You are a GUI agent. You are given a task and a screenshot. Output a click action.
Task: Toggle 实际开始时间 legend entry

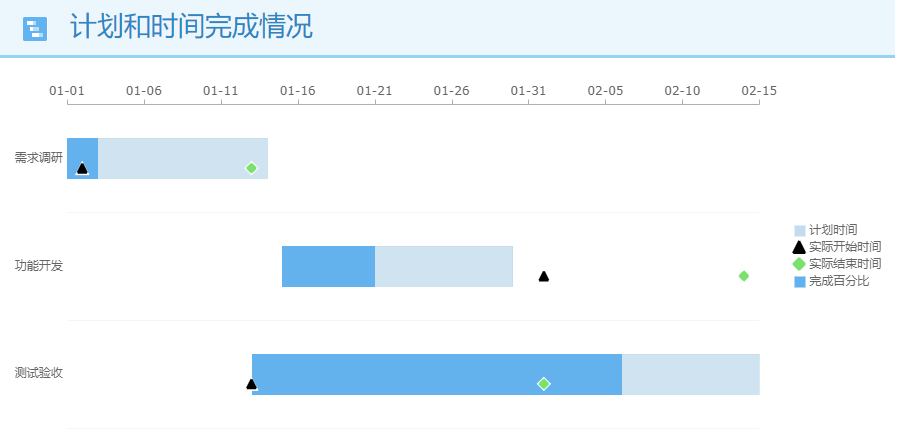pyautogui.click(x=837, y=247)
